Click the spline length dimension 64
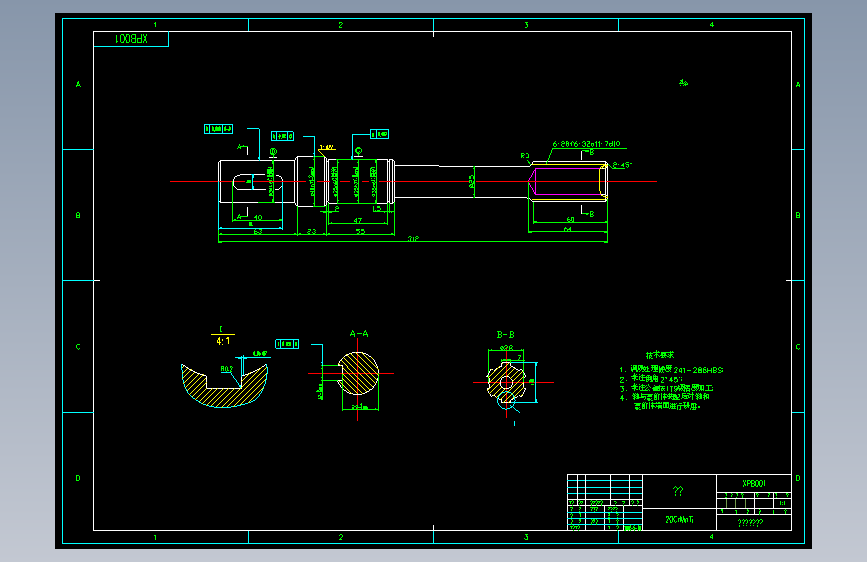Image resolution: width=867 pixels, height=562 pixels. pos(567,229)
